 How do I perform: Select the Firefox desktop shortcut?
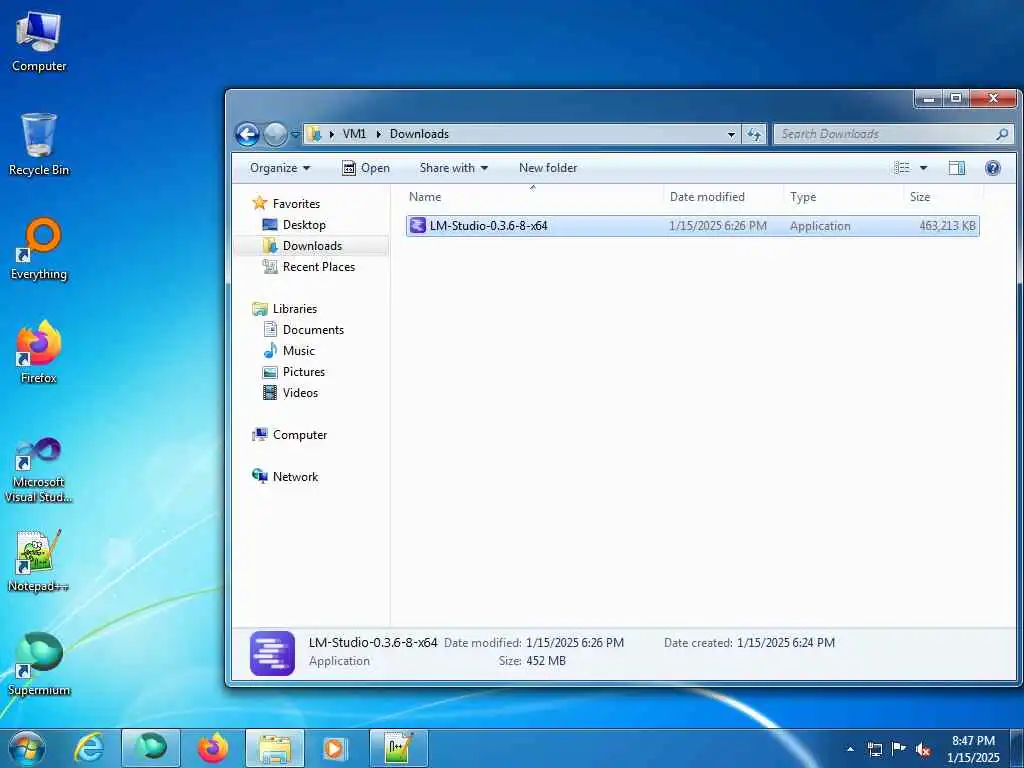click(x=39, y=352)
